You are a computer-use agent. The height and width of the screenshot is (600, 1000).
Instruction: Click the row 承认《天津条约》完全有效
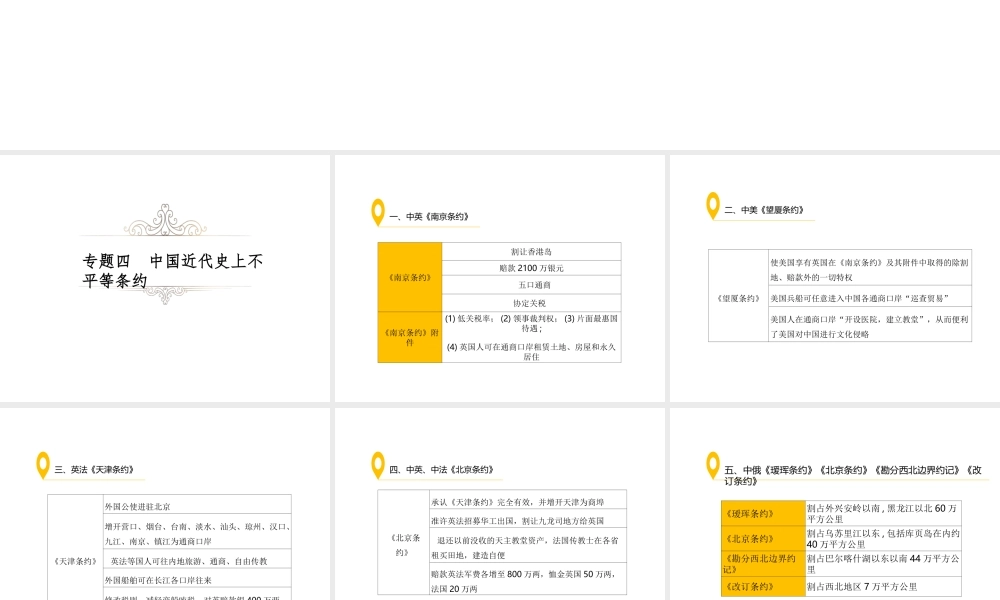tap(528, 501)
